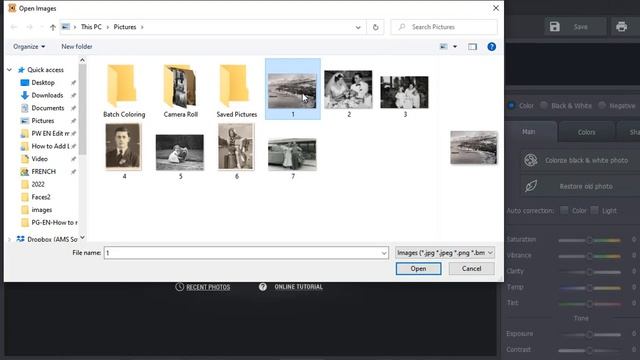Select Faces2 folder in sidebar
Viewport: 640px width, 360px height.
pyautogui.click(x=41, y=197)
